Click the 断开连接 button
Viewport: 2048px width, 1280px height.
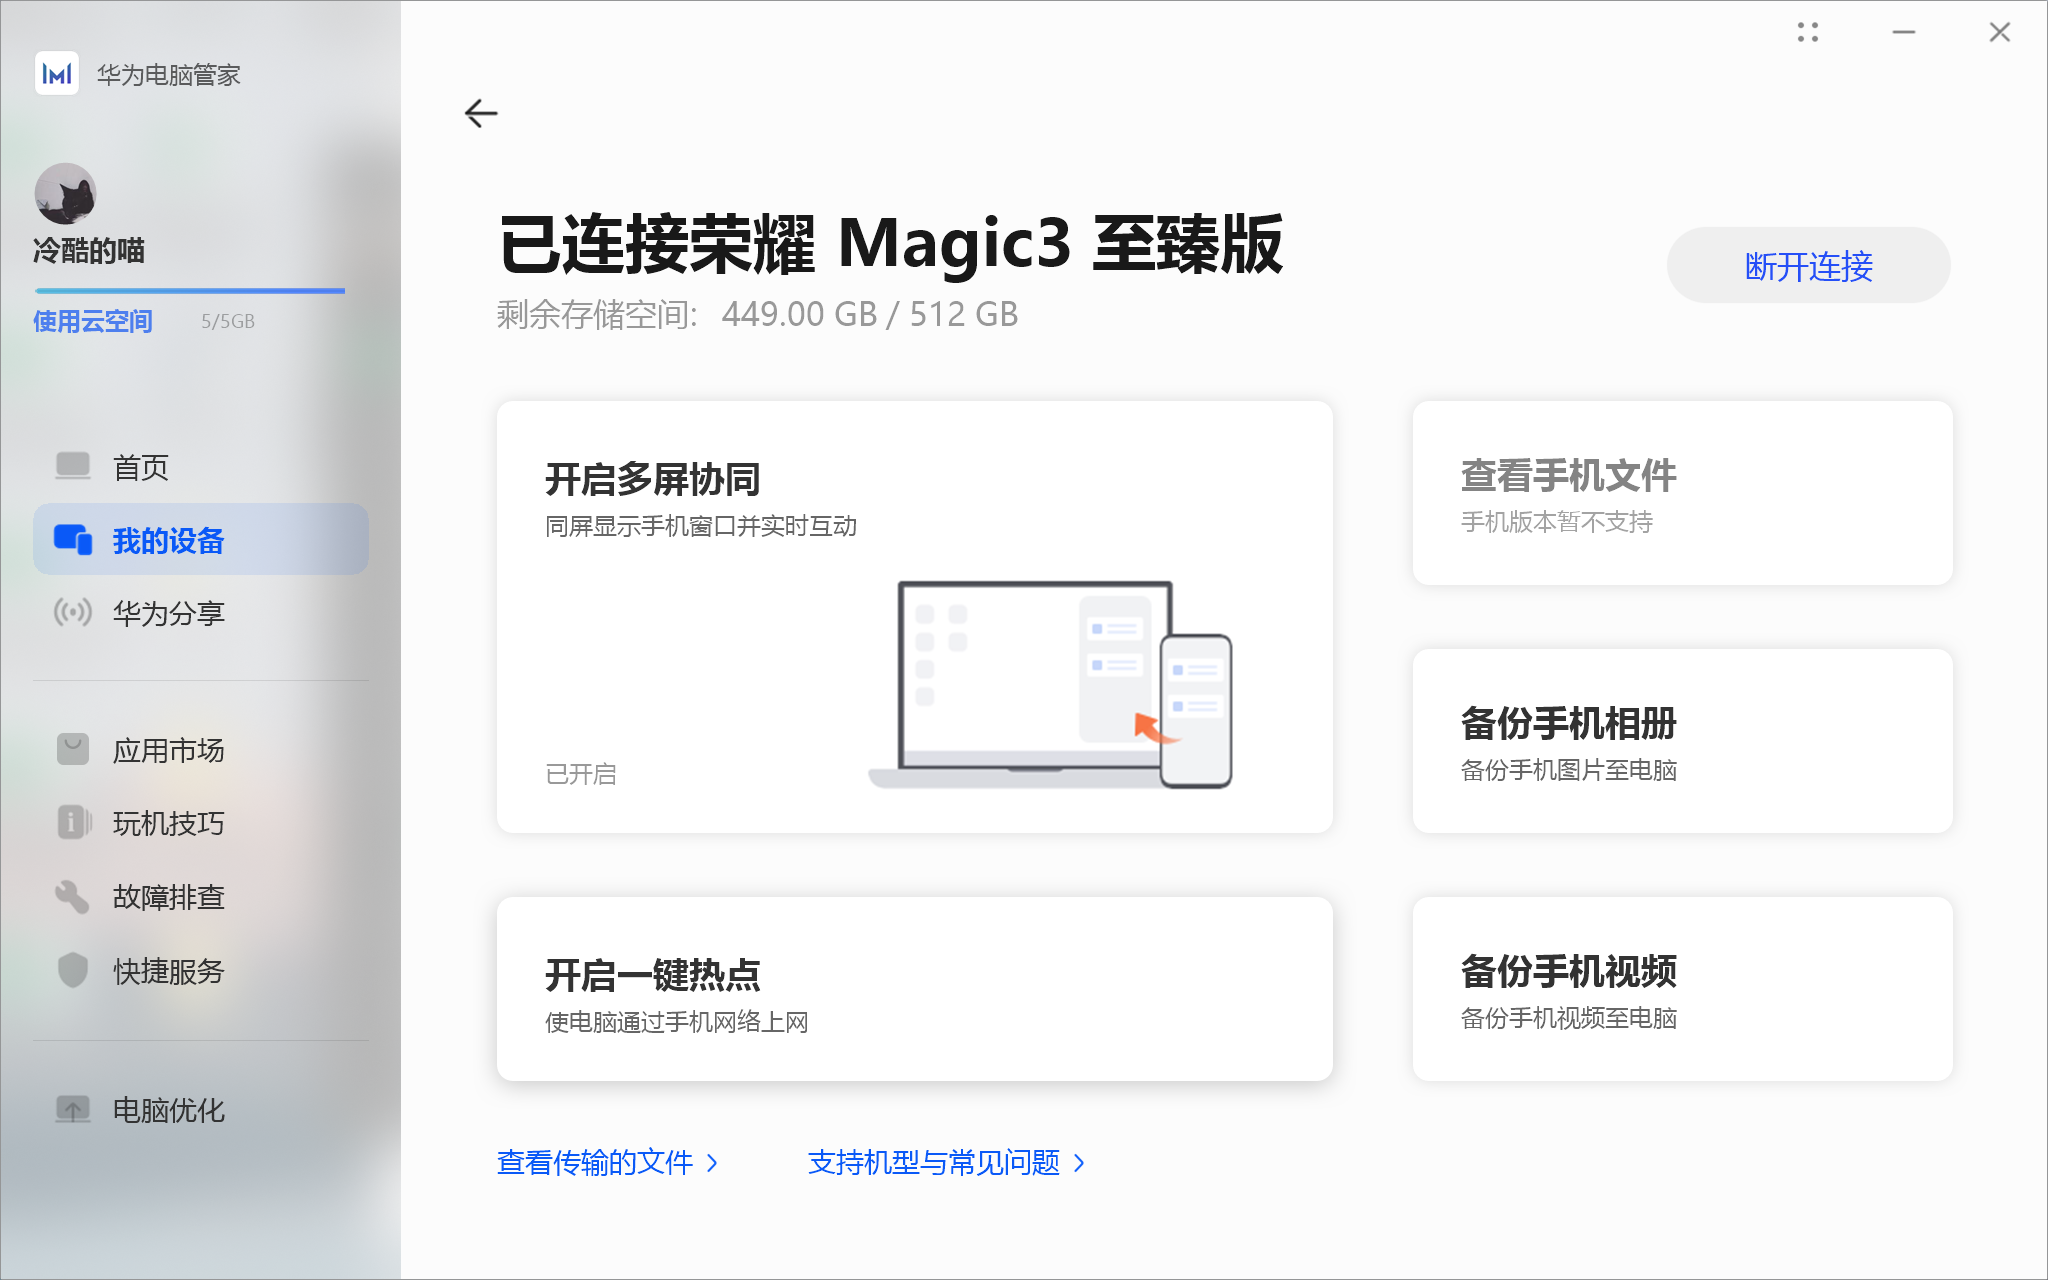coord(1808,266)
